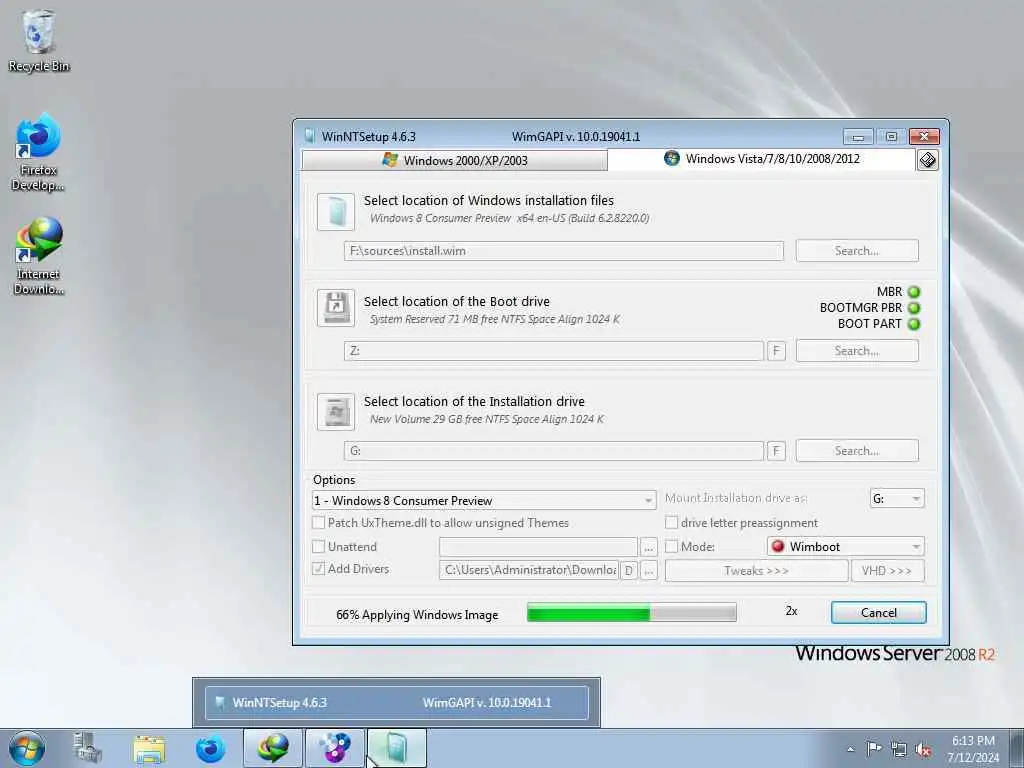Toggle the Add Drivers checkbox
Viewport: 1024px width, 768px height.
[x=319, y=568]
